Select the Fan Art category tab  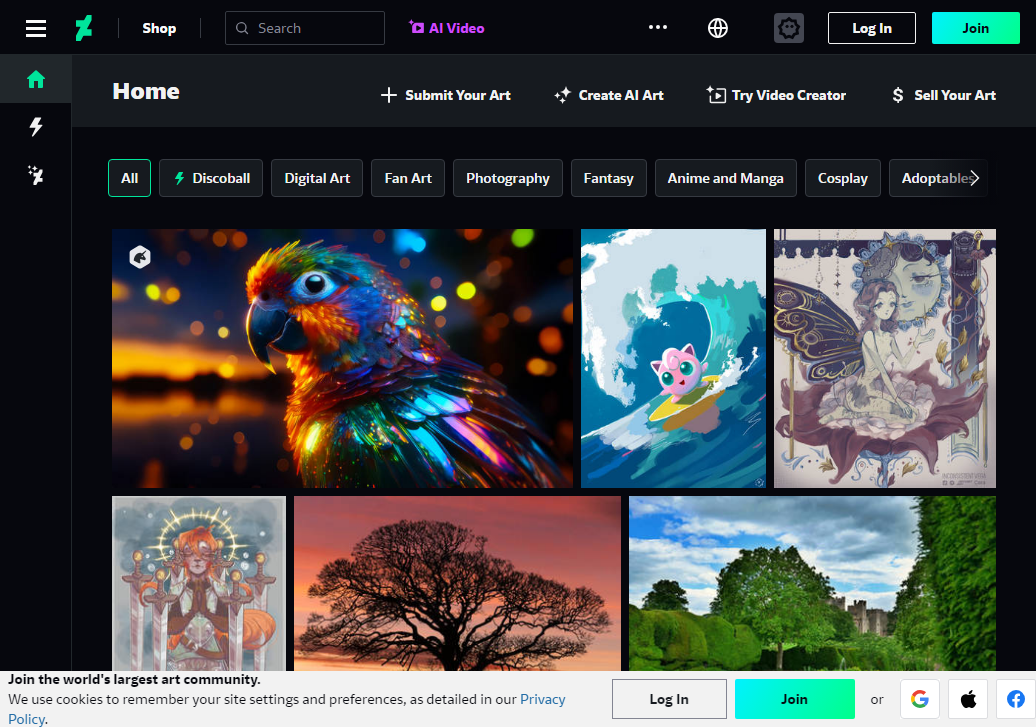pos(408,178)
